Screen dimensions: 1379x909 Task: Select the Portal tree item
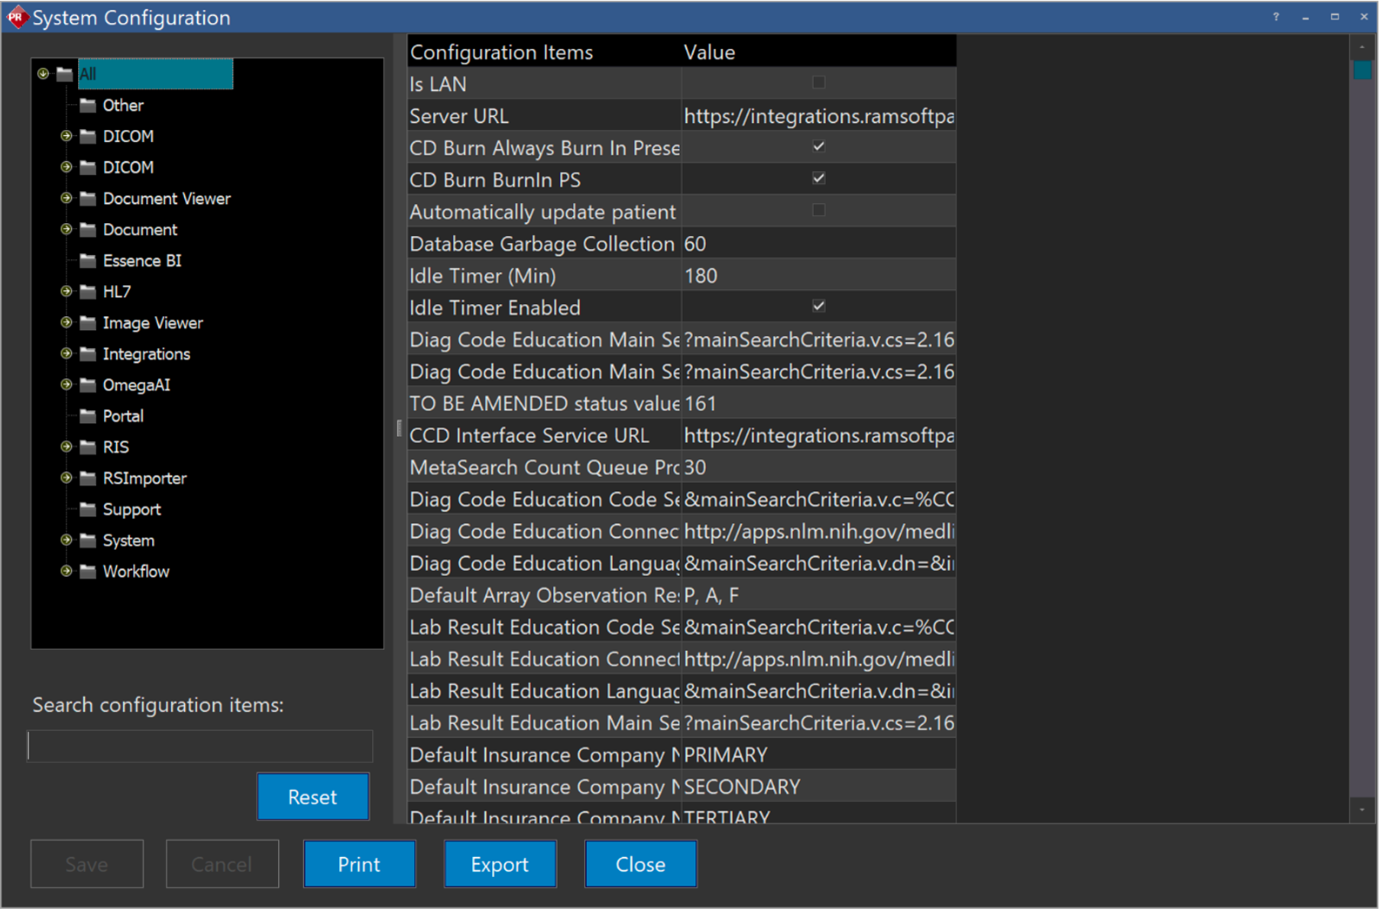coord(122,415)
